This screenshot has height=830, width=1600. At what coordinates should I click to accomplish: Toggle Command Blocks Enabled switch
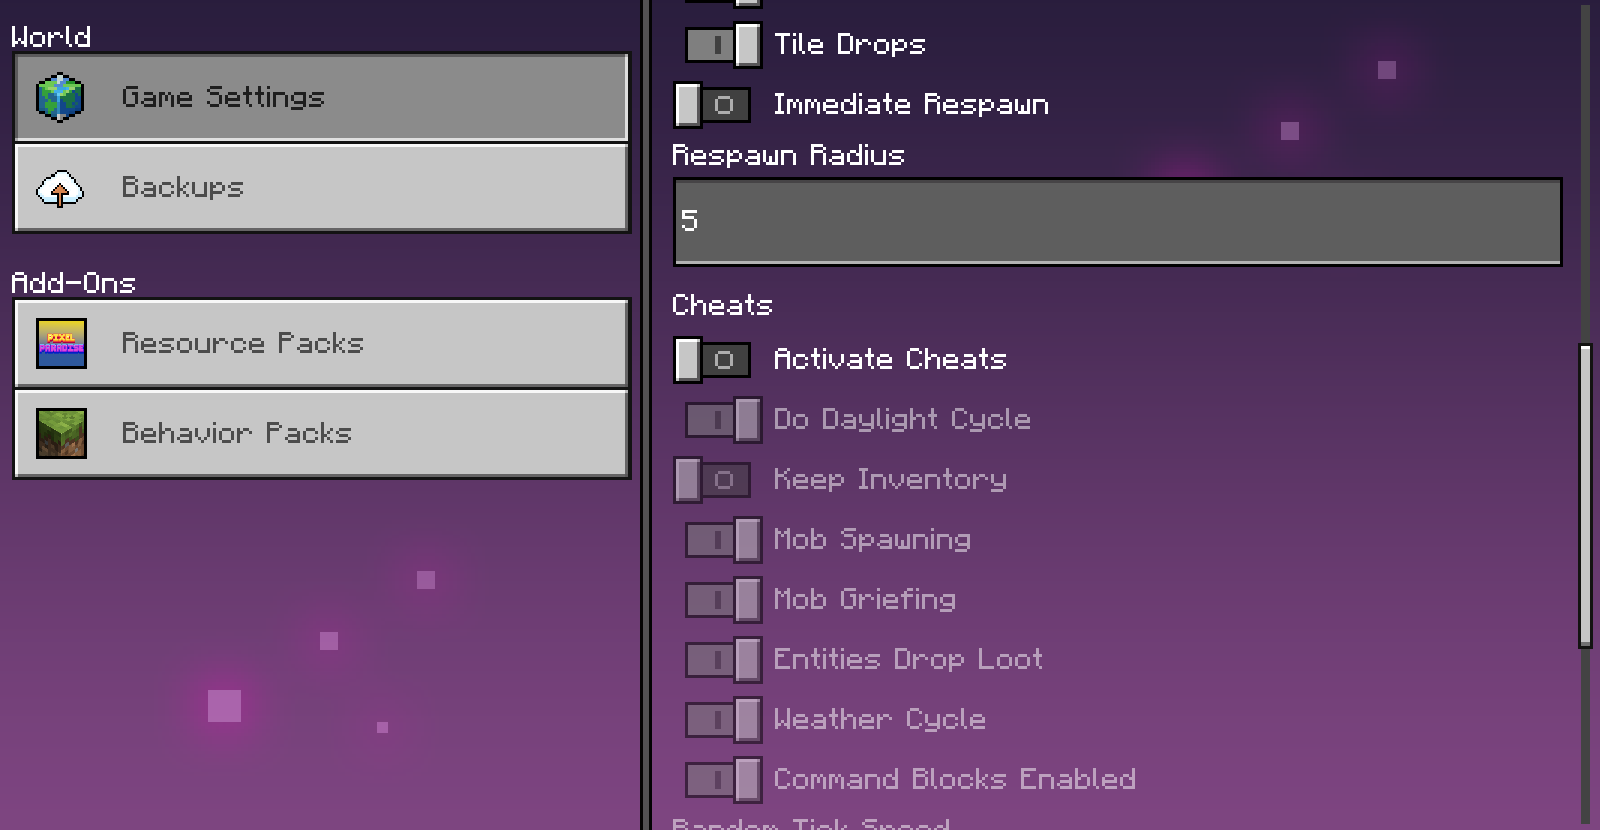coord(723,780)
